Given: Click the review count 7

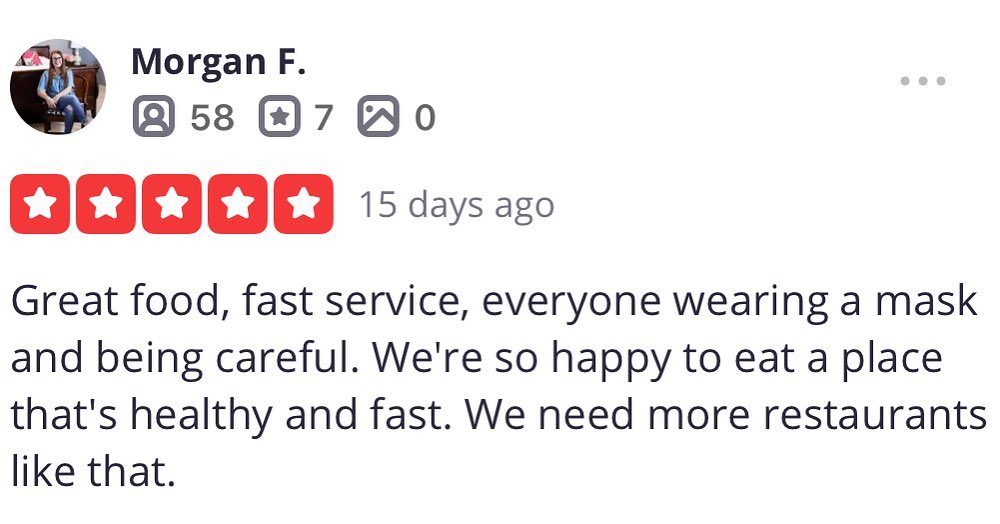Looking at the screenshot, I should 323,118.
